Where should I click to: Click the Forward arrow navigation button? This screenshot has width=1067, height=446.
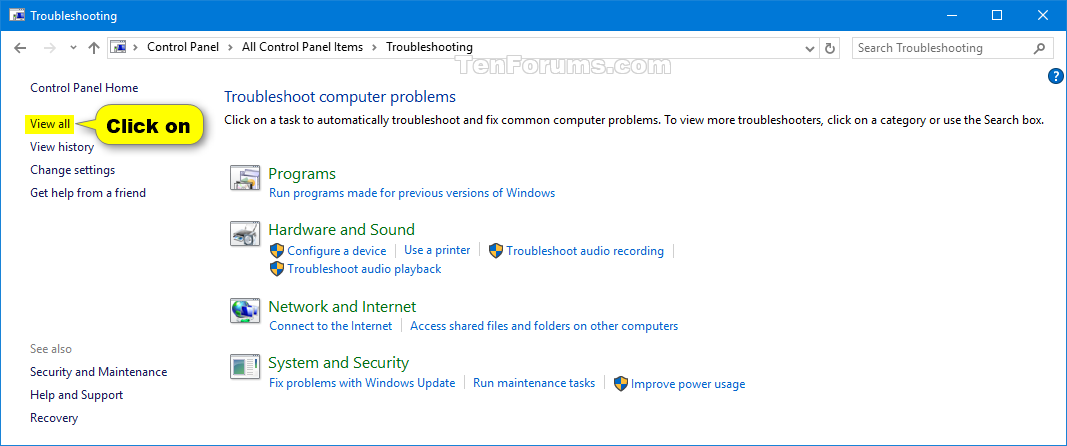(49, 48)
